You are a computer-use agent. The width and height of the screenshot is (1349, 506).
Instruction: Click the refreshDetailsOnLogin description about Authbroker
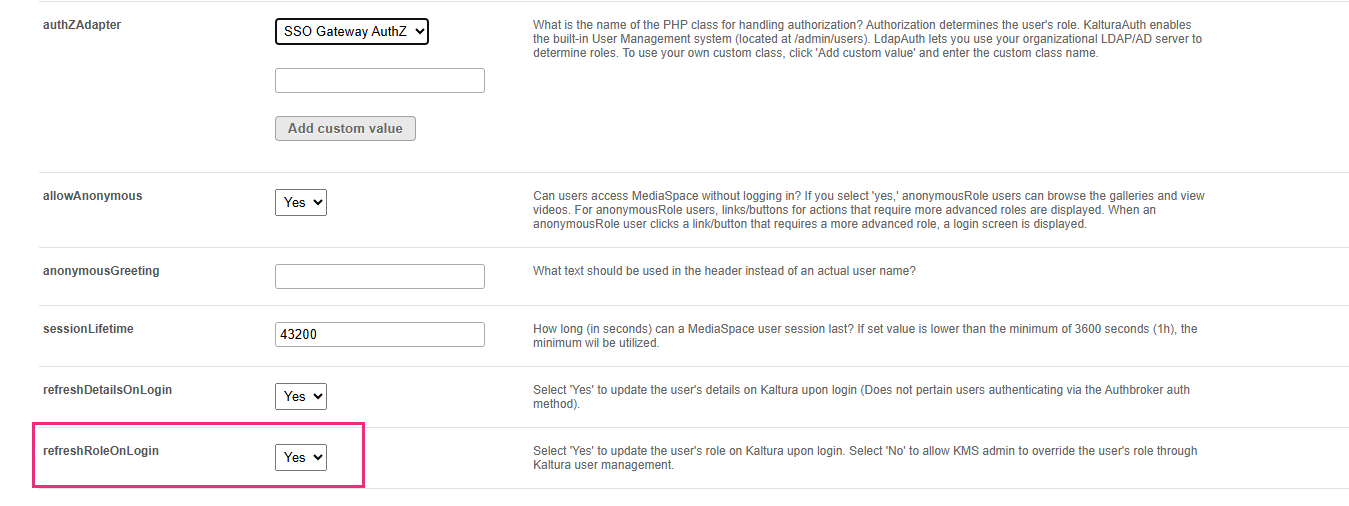860,397
